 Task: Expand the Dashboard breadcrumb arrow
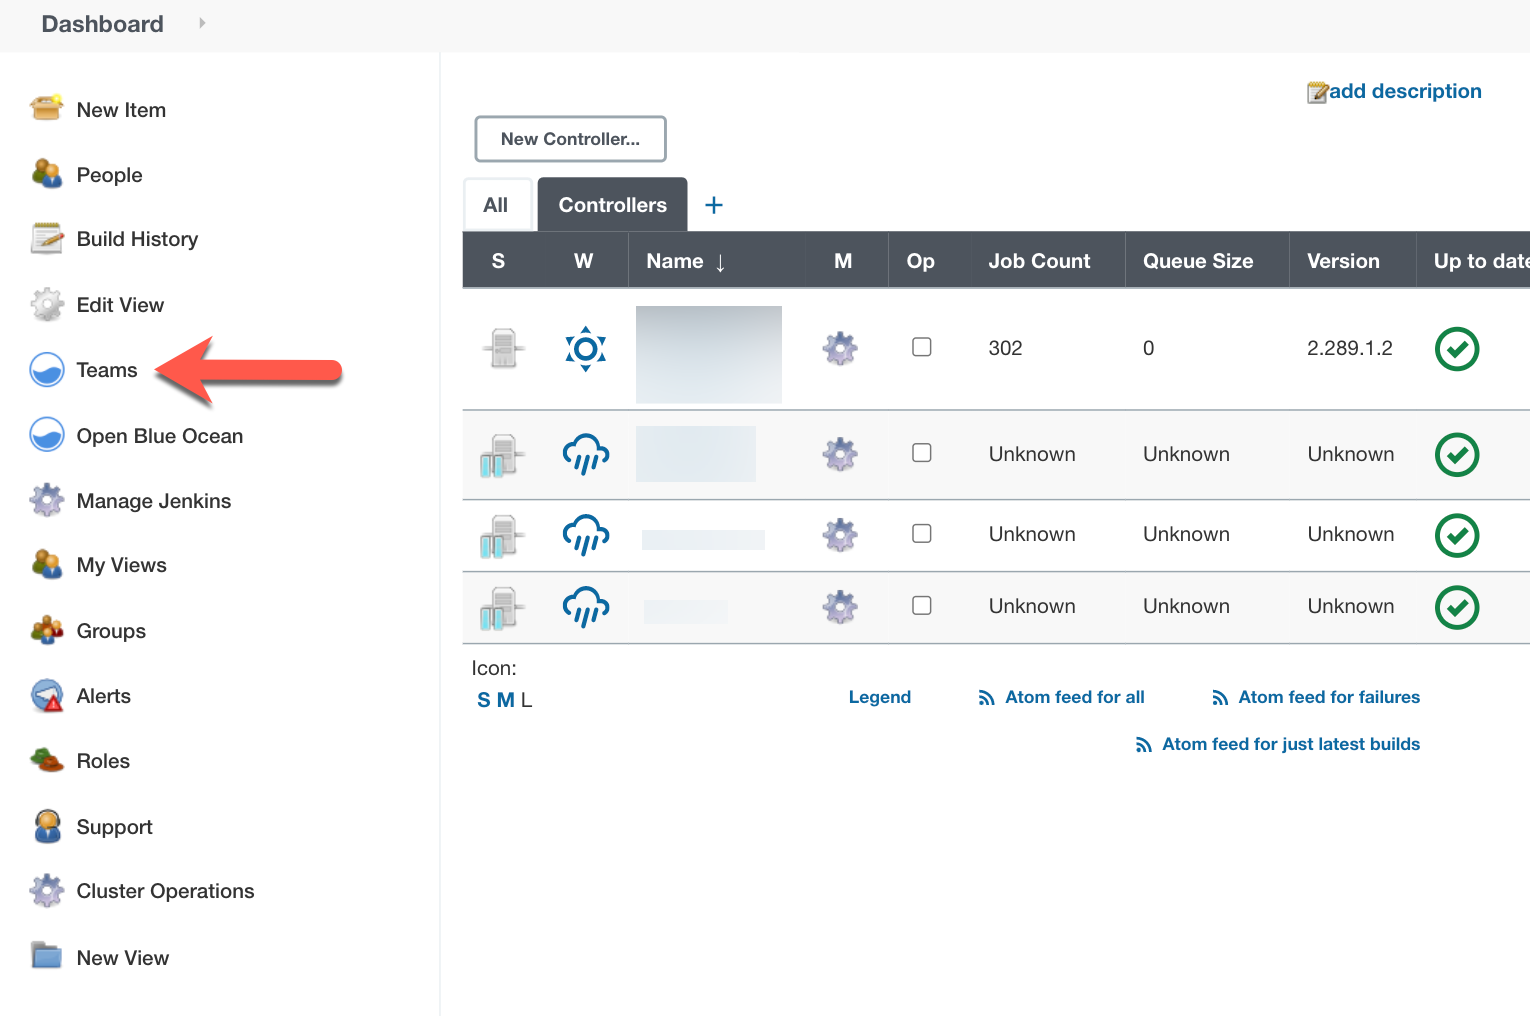pos(202,23)
